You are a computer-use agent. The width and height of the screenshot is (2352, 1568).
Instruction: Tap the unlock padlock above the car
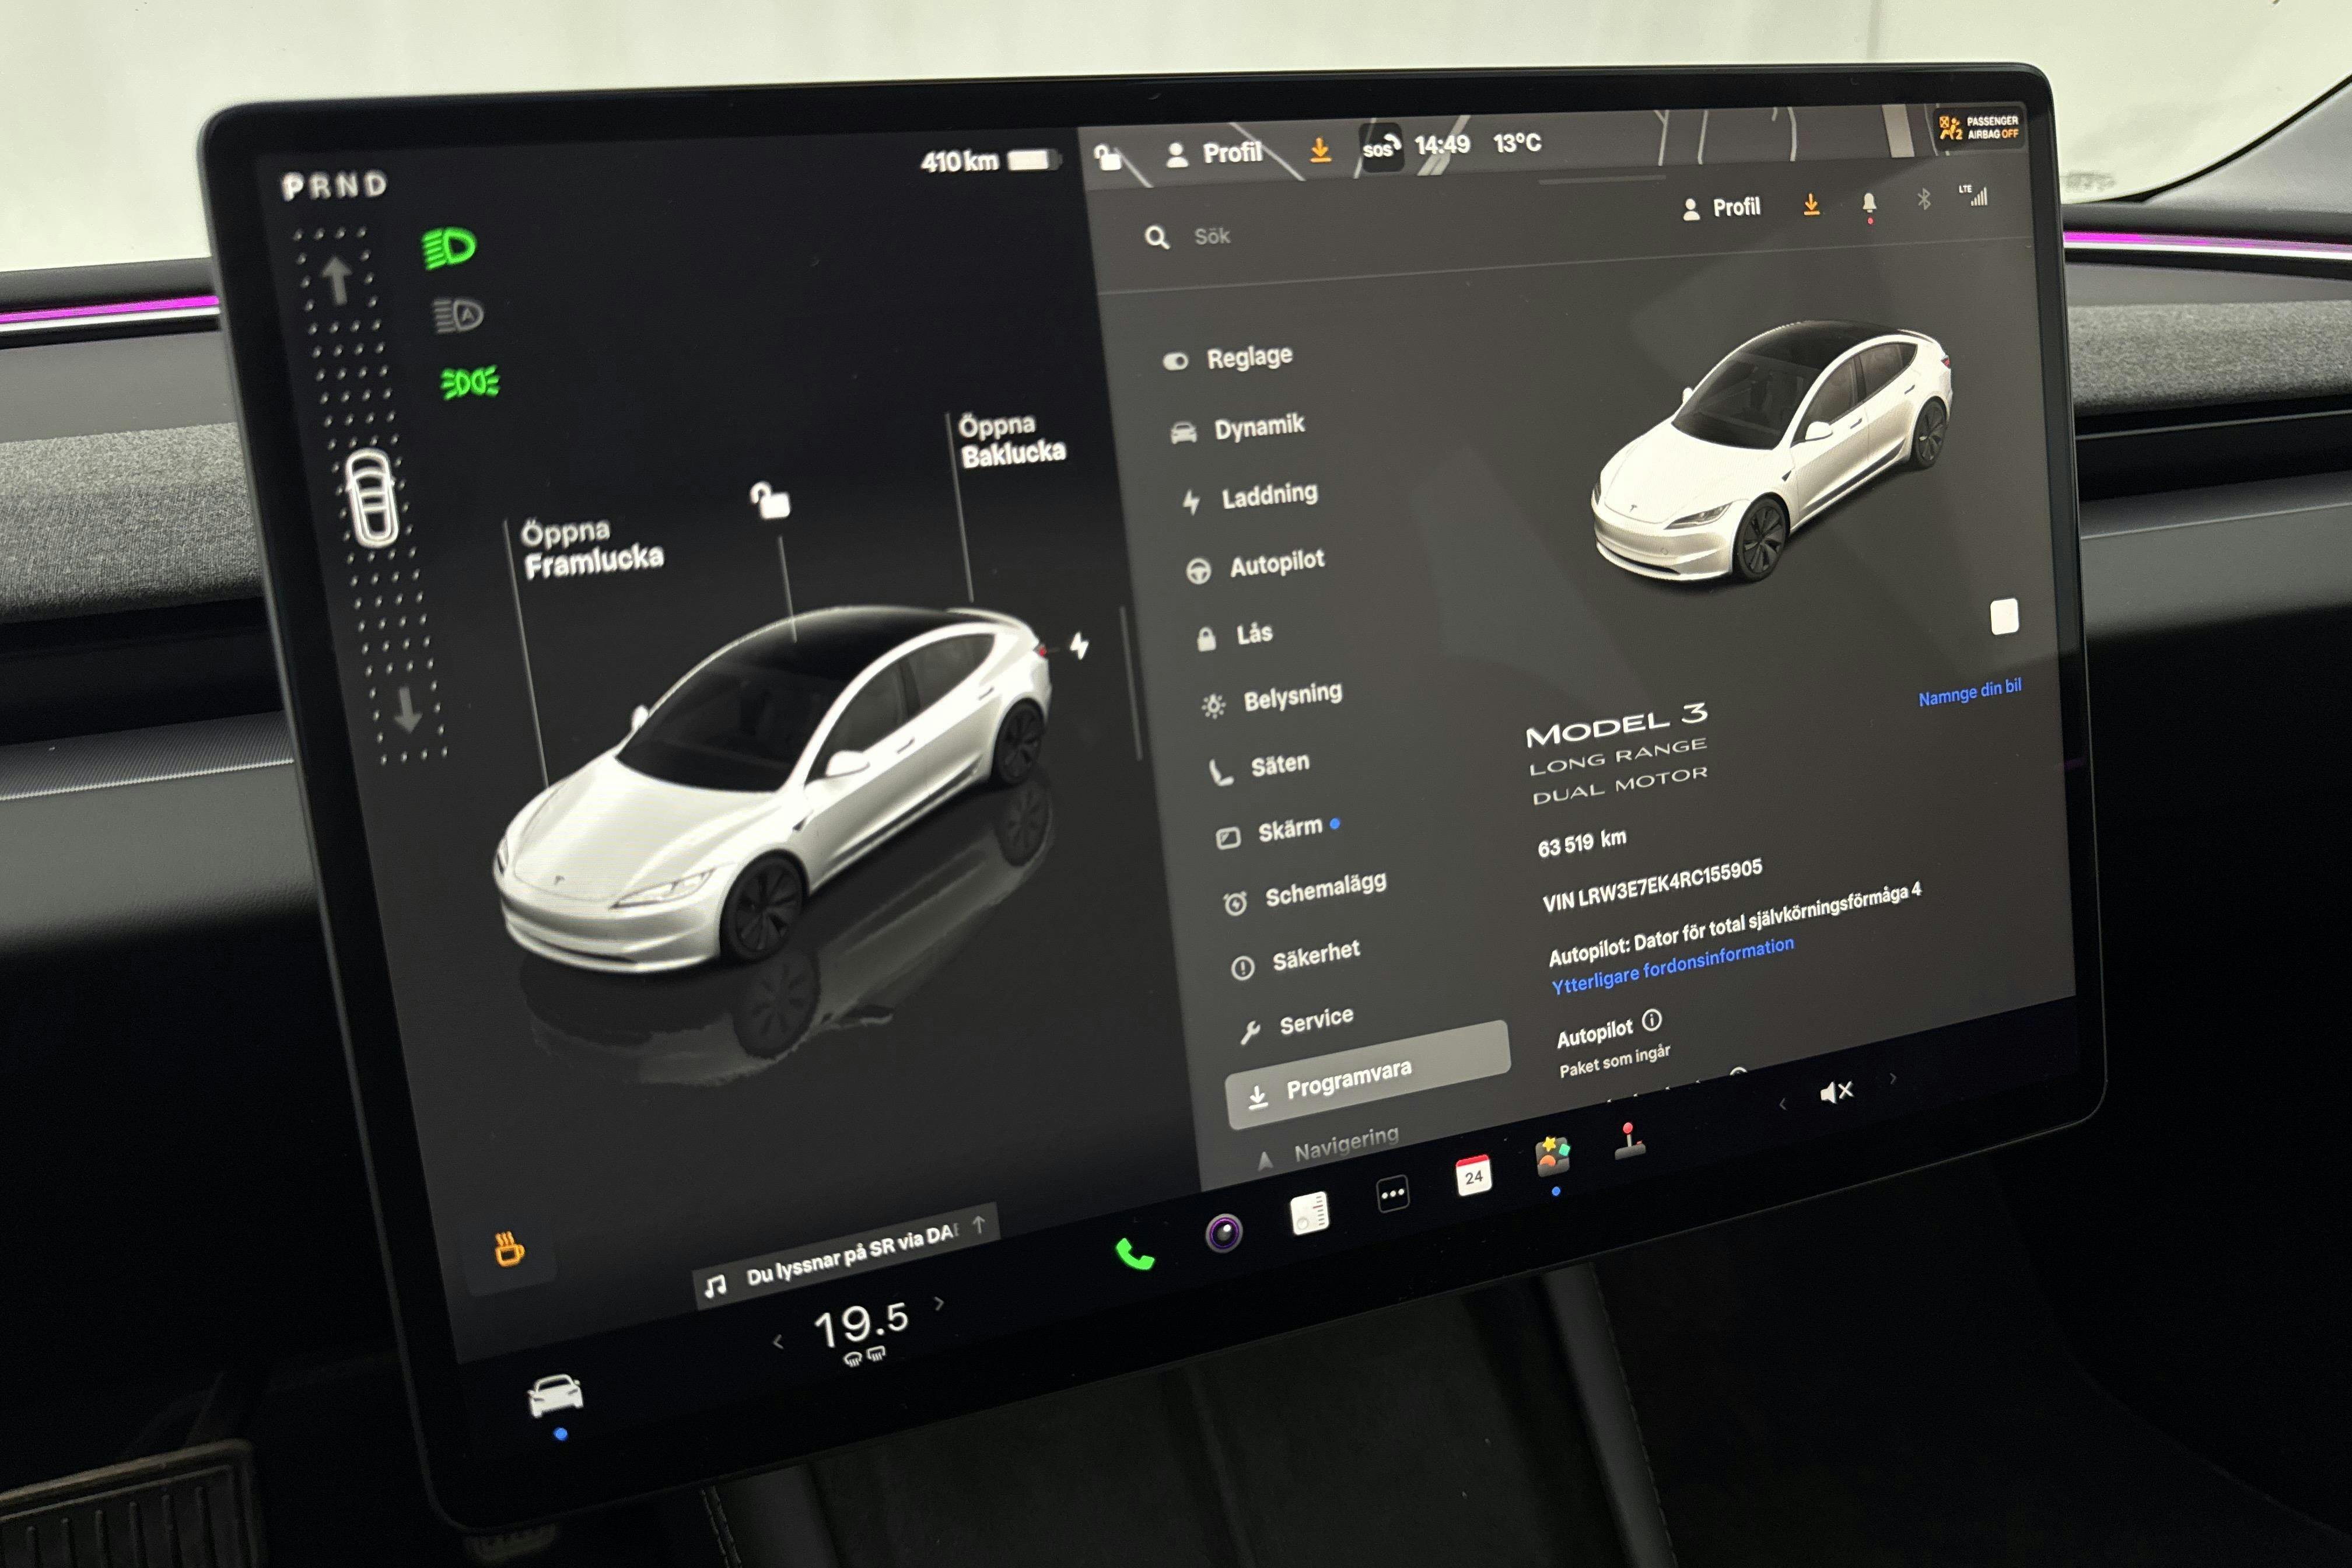(770, 500)
